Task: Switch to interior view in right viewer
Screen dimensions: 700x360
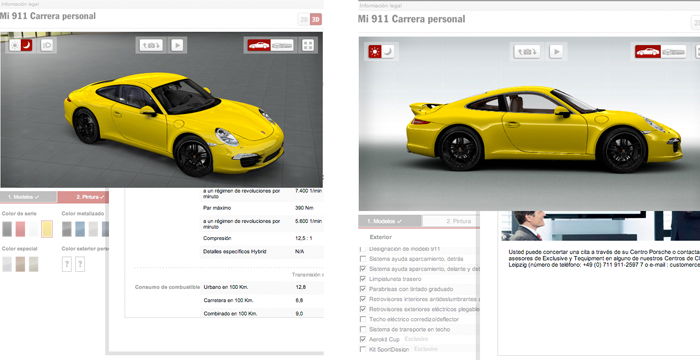Action: point(674,52)
